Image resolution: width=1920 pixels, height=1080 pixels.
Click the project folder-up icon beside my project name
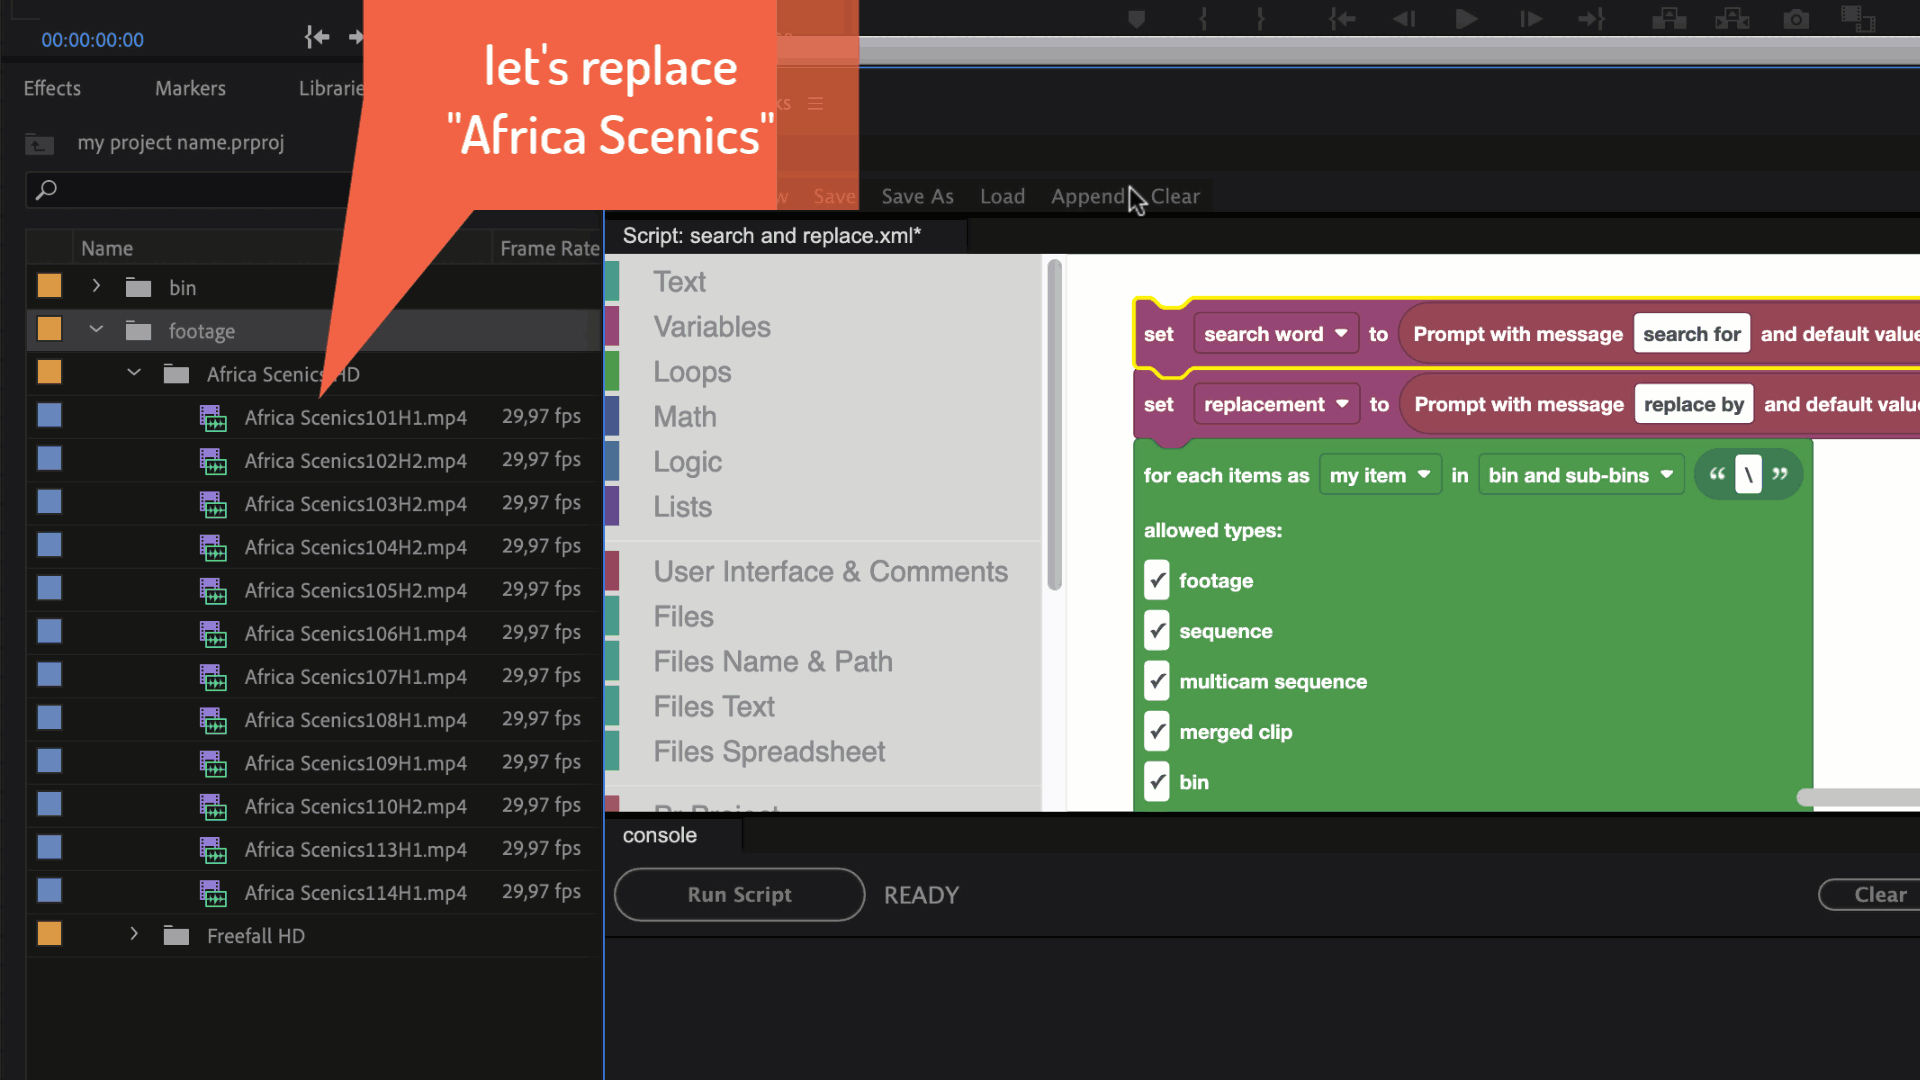(x=39, y=144)
